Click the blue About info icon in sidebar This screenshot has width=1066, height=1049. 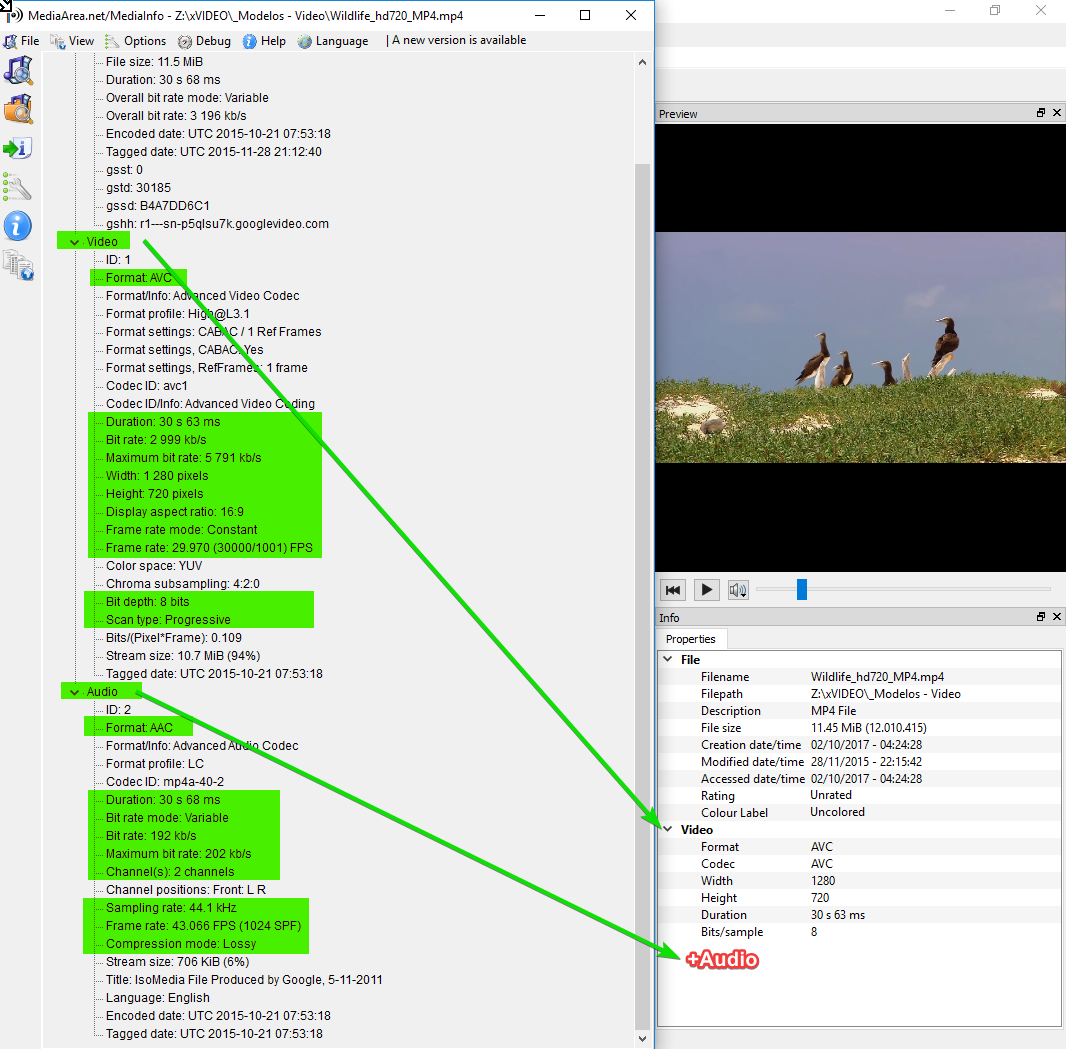click(18, 226)
